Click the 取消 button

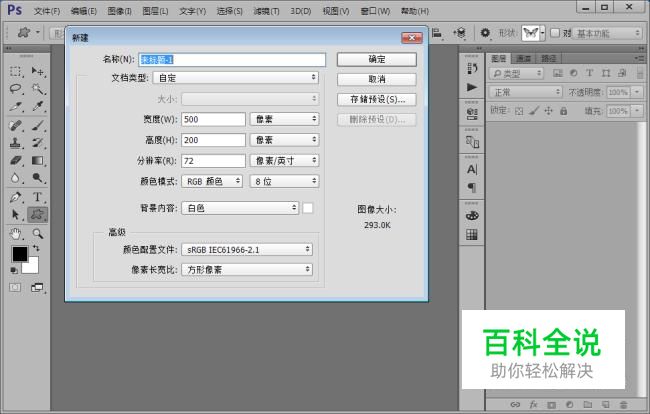coord(377,79)
